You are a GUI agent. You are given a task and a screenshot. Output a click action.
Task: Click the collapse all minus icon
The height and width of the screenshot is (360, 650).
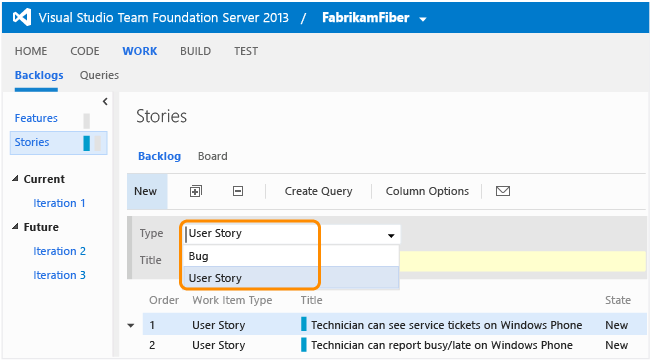tap(238, 191)
